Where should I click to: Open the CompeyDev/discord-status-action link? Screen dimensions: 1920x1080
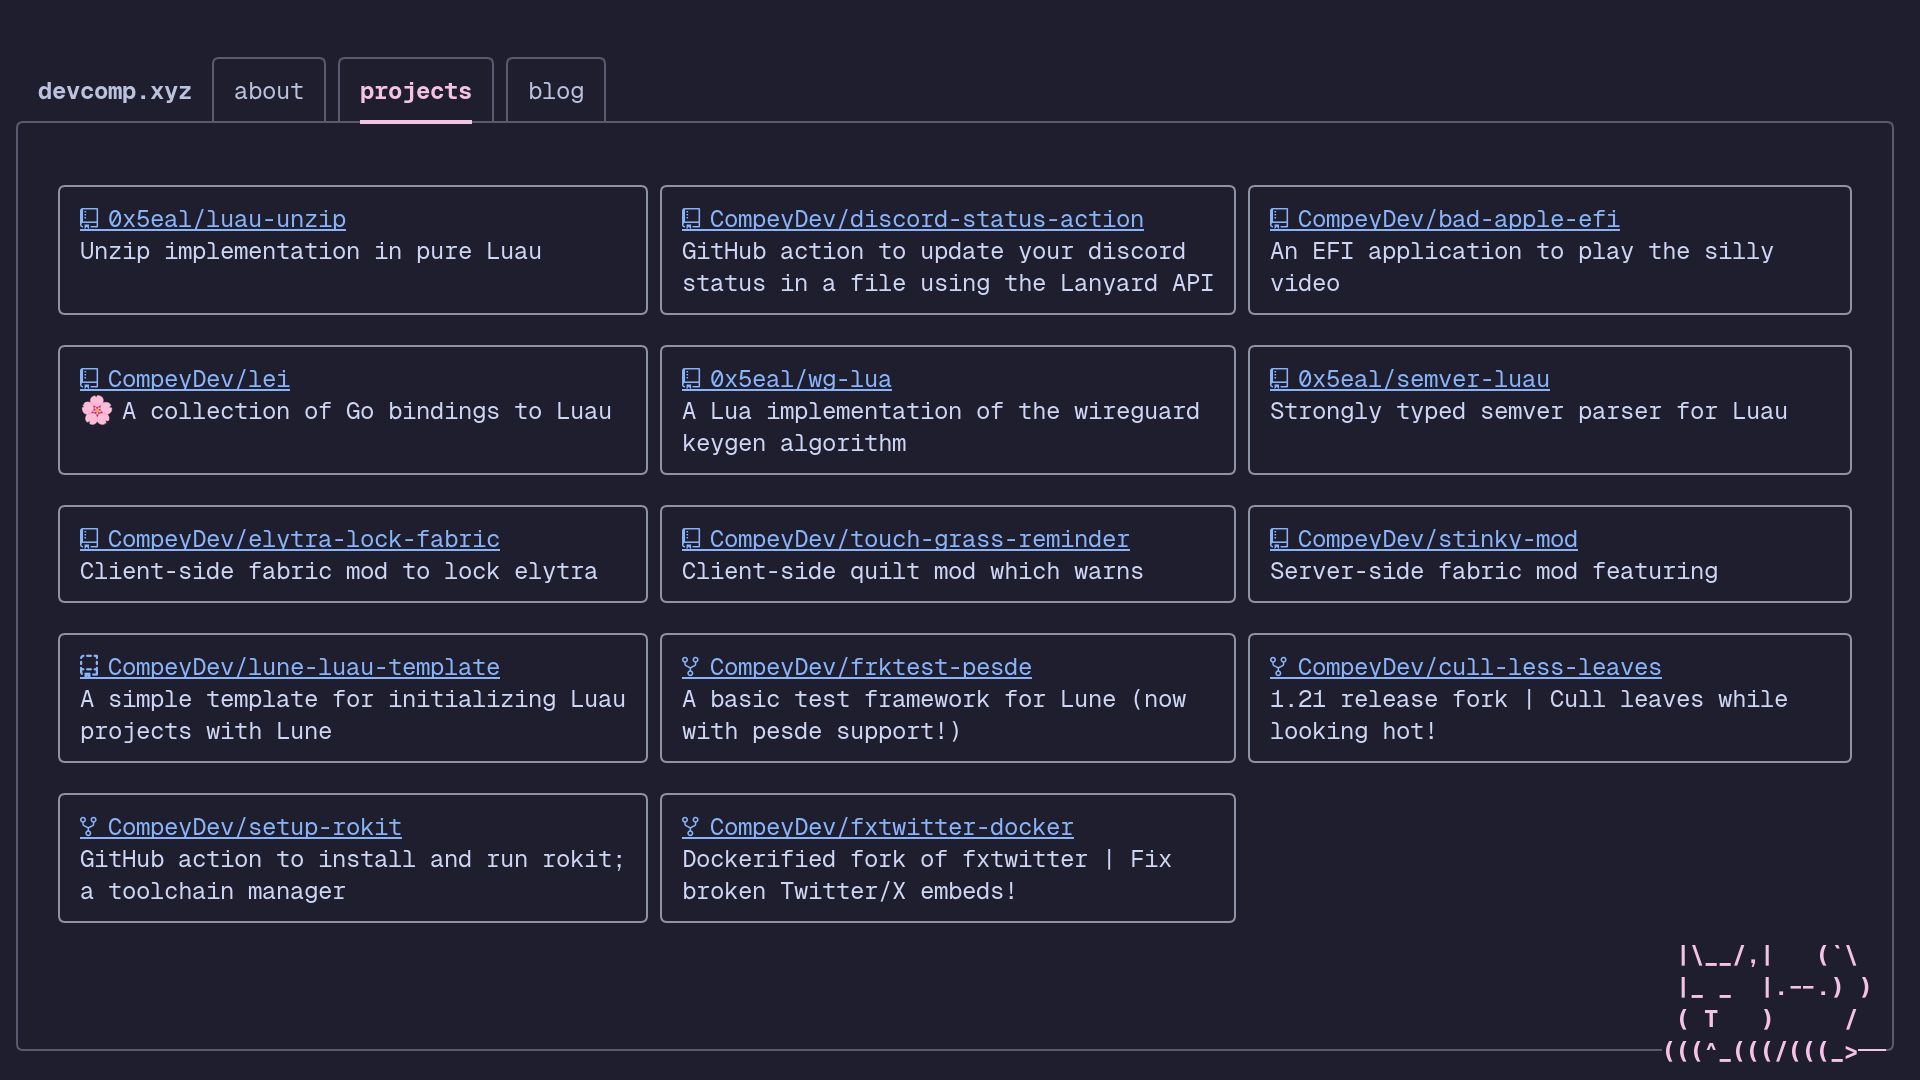[927, 219]
